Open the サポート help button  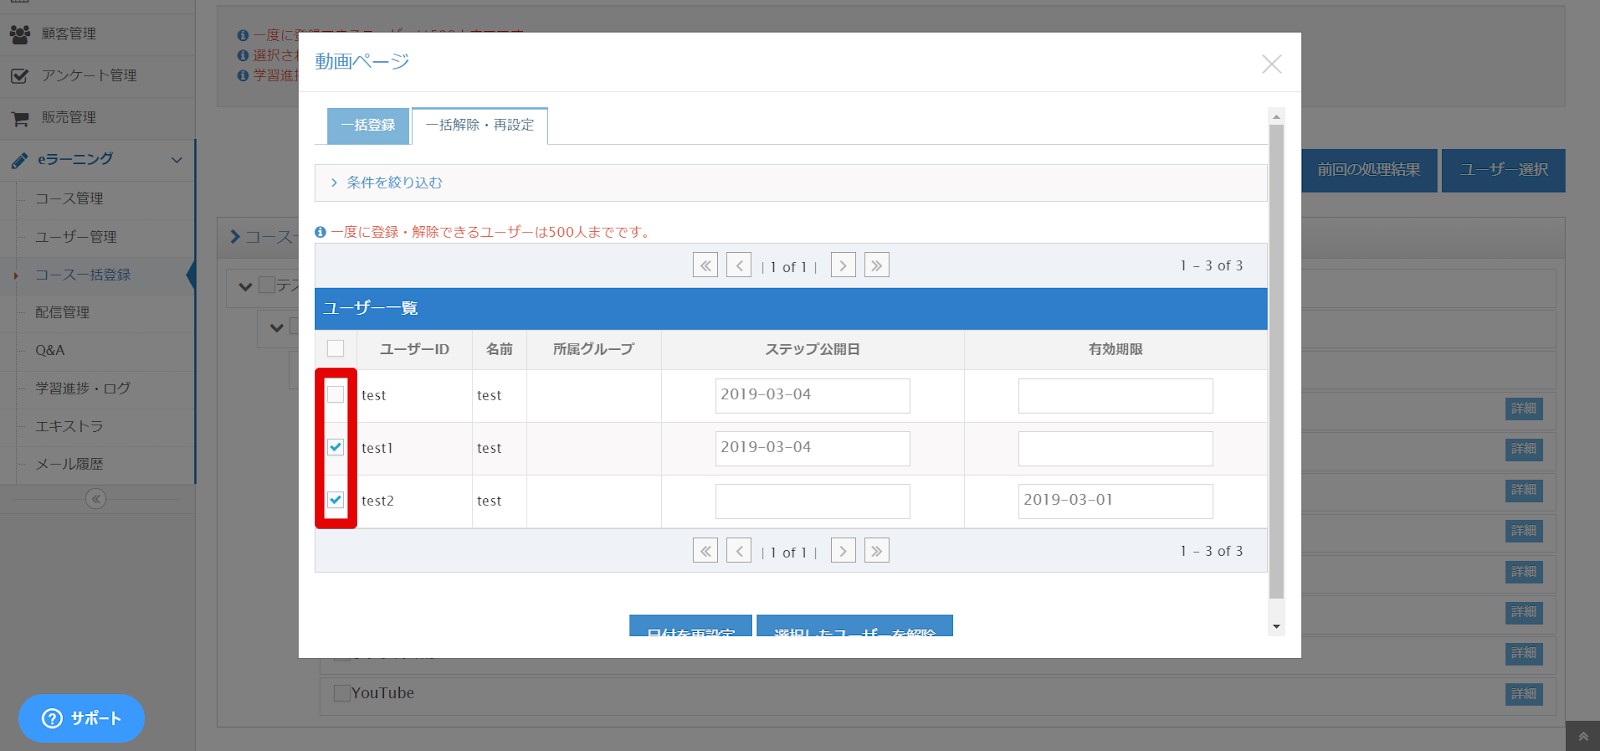(x=81, y=718)
